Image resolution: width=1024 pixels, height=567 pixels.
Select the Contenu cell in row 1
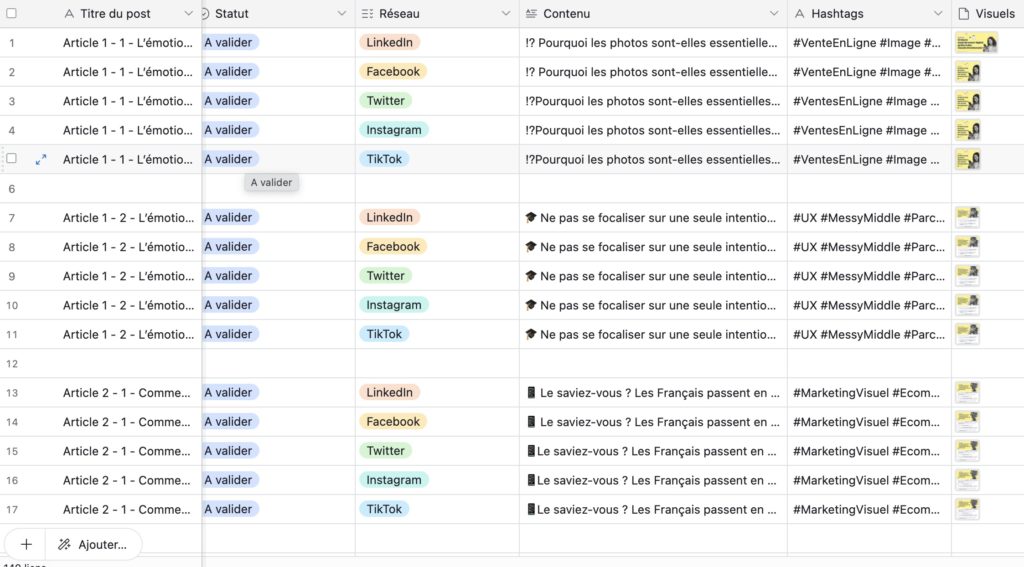click(653, 43)
